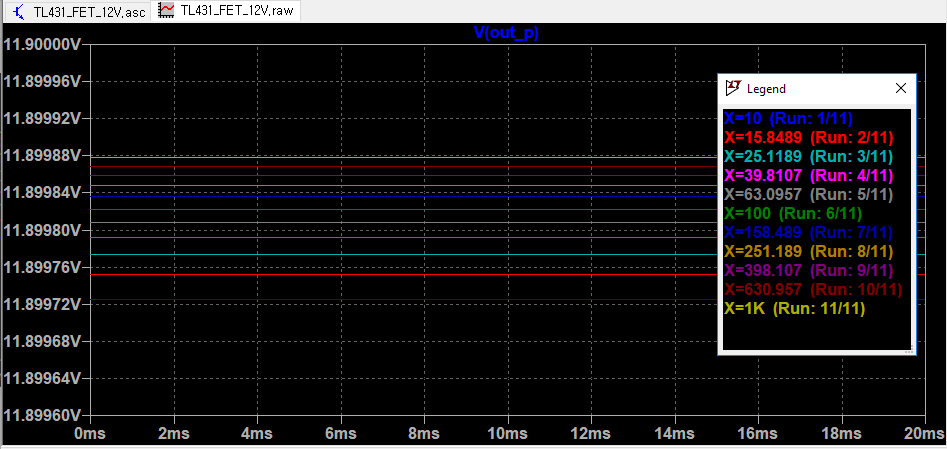The width and height of the screenshot is (947, 449).
Task: Select legend entry X=39.8107 (Run: 4/11)
Action: pos(808,175)
